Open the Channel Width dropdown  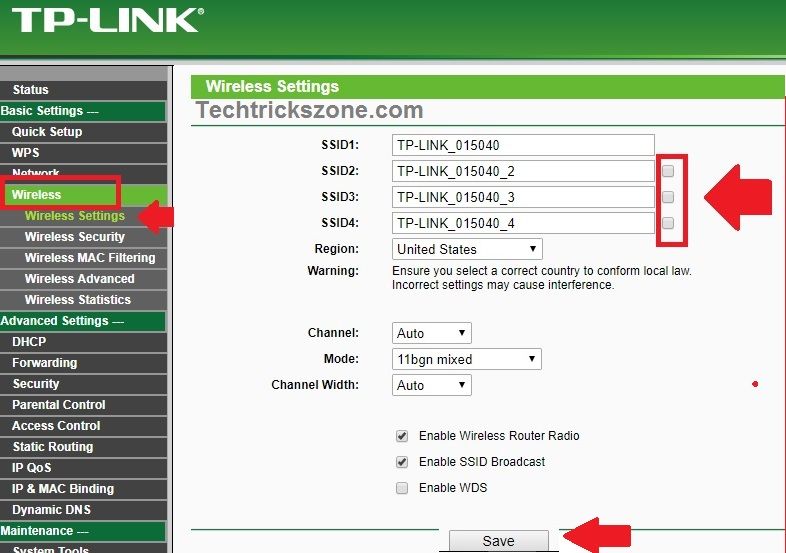coord(431,385)
